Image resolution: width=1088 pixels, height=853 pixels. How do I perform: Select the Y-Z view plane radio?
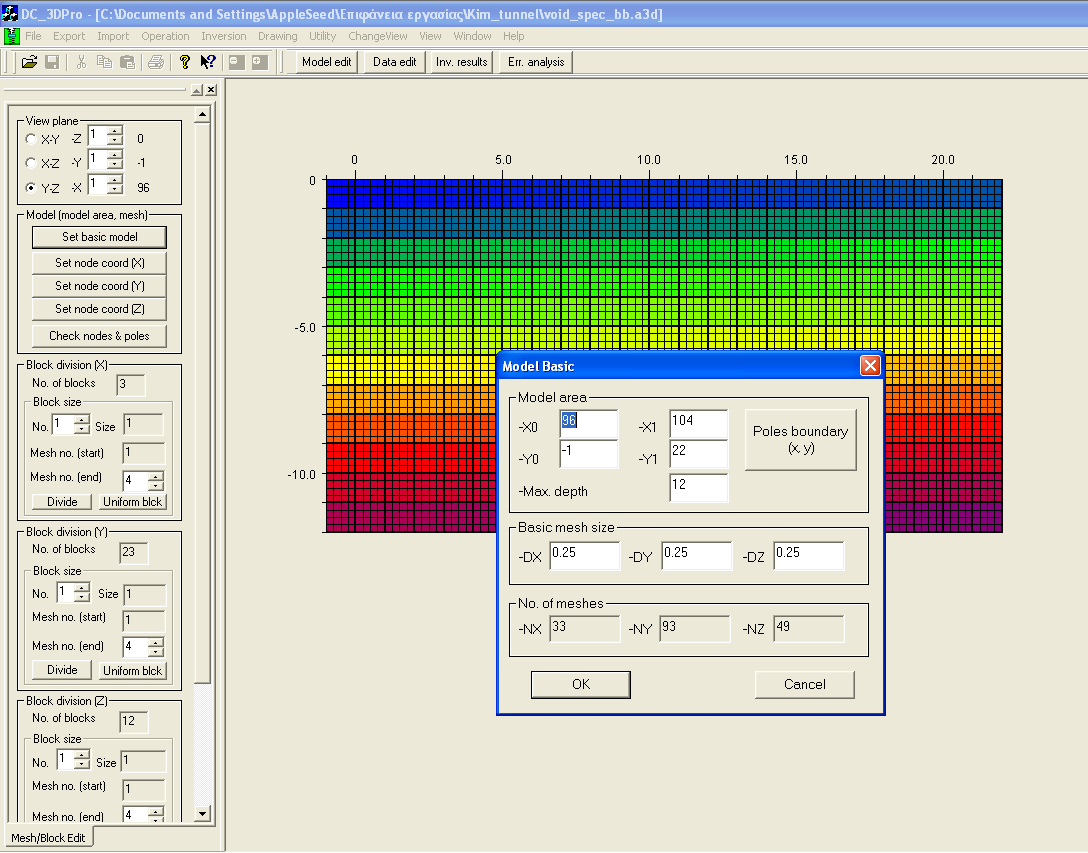click(31, 187)
